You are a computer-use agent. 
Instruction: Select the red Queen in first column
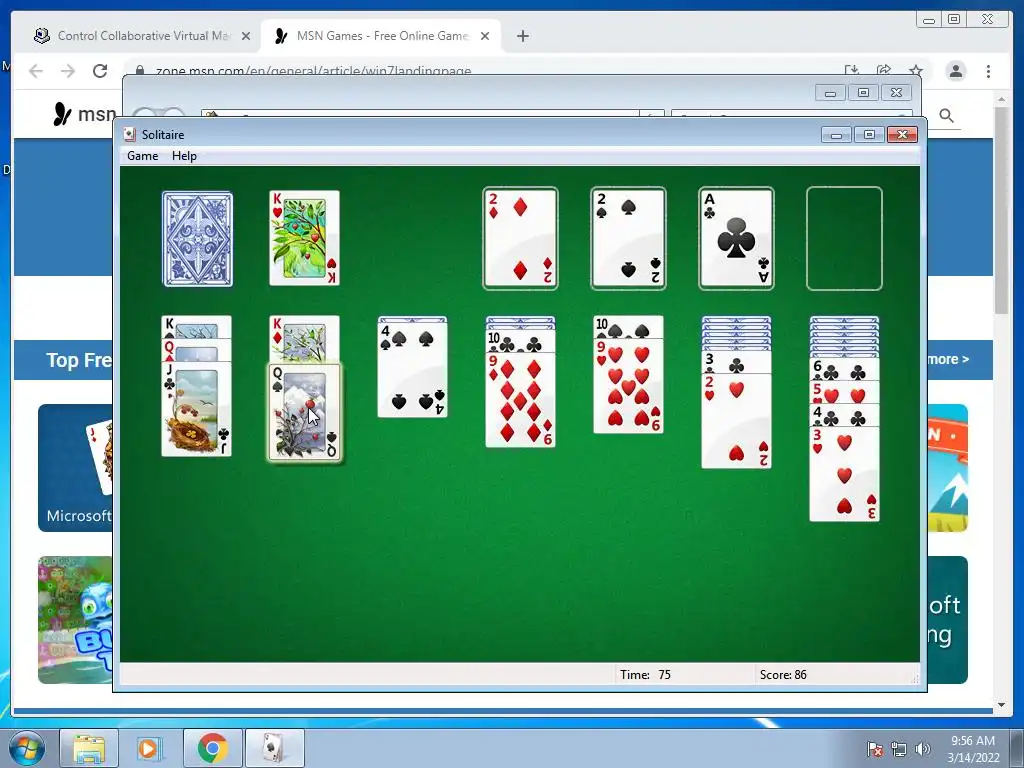pyautogui.click(x=197, y=350)
